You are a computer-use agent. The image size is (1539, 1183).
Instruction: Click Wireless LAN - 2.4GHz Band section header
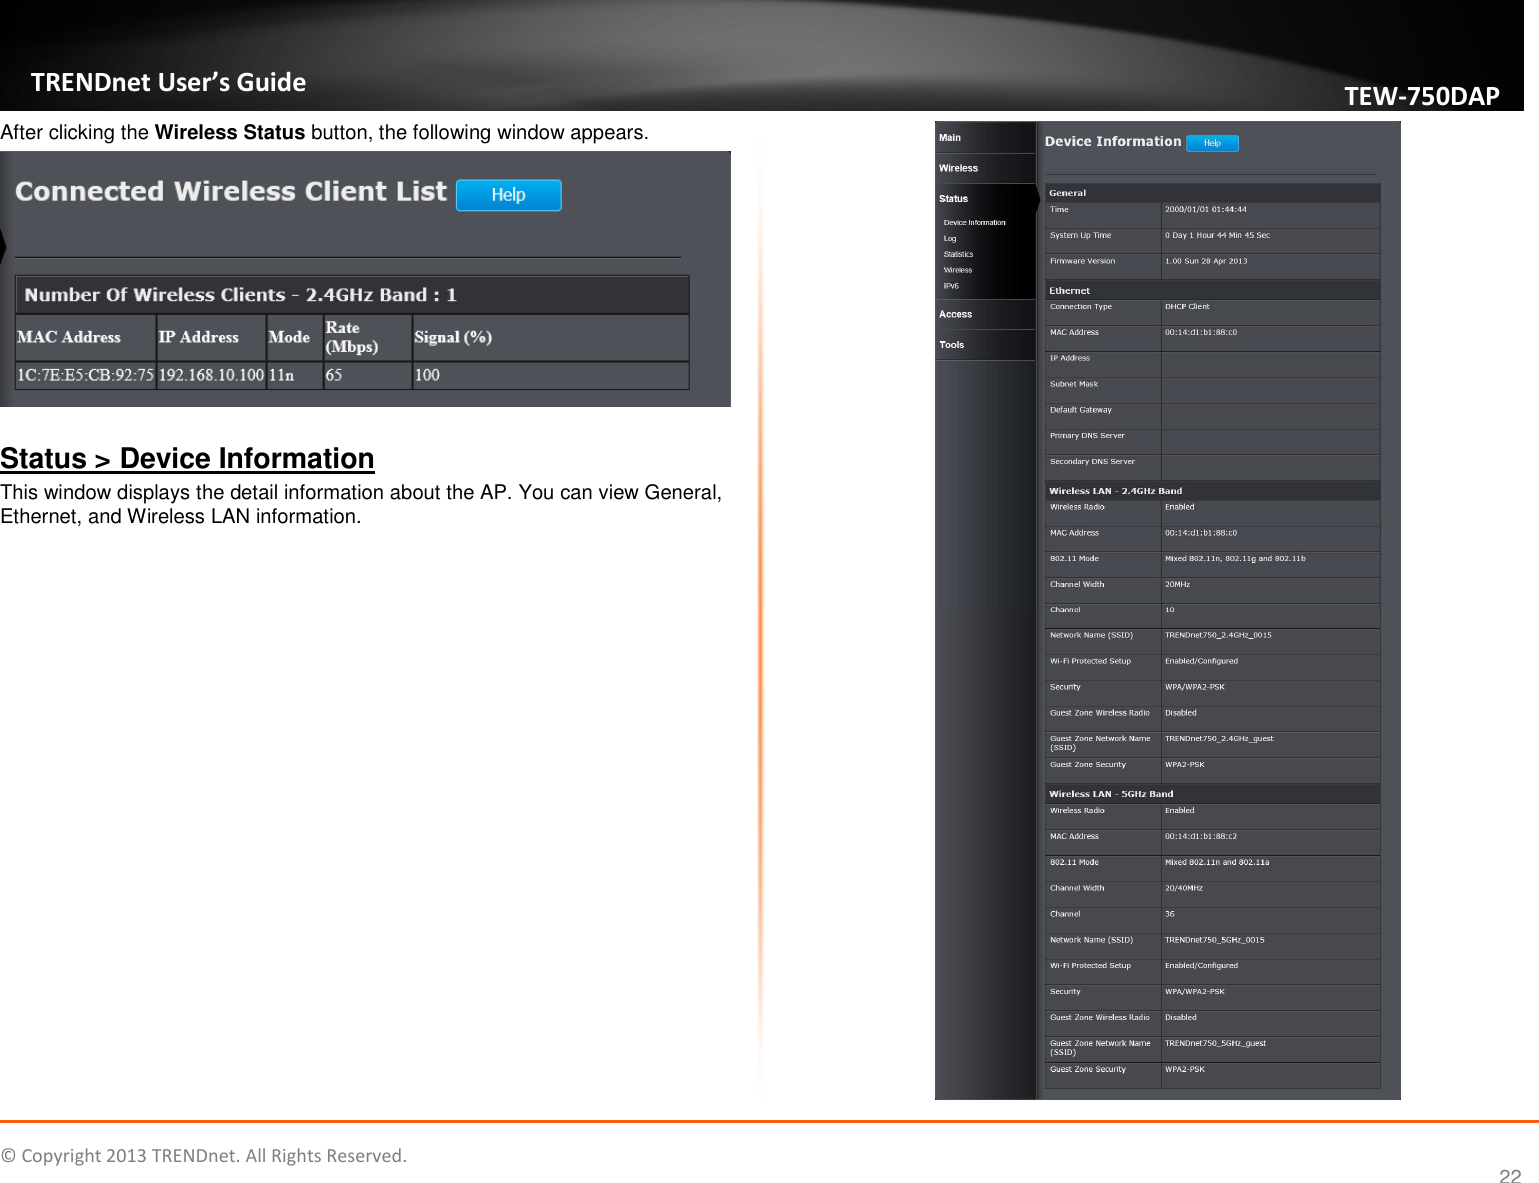[x=1212, y=491]
